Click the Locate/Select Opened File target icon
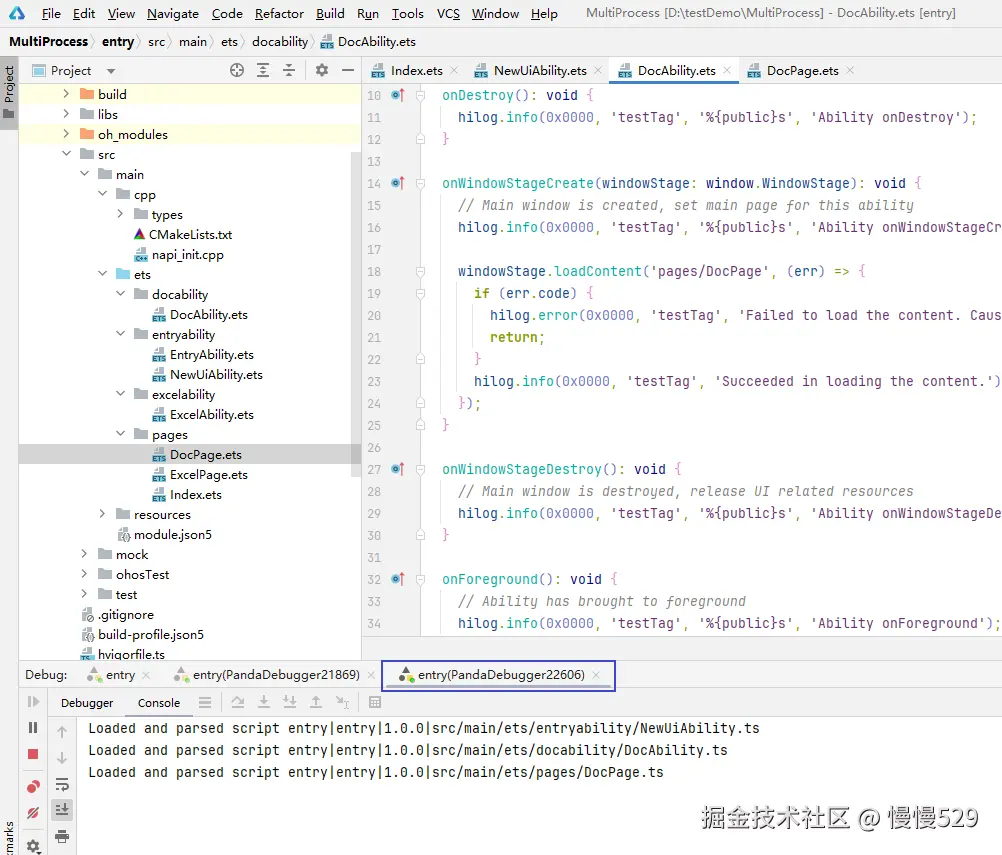The image size is (1002, 855). coord(237,70)
